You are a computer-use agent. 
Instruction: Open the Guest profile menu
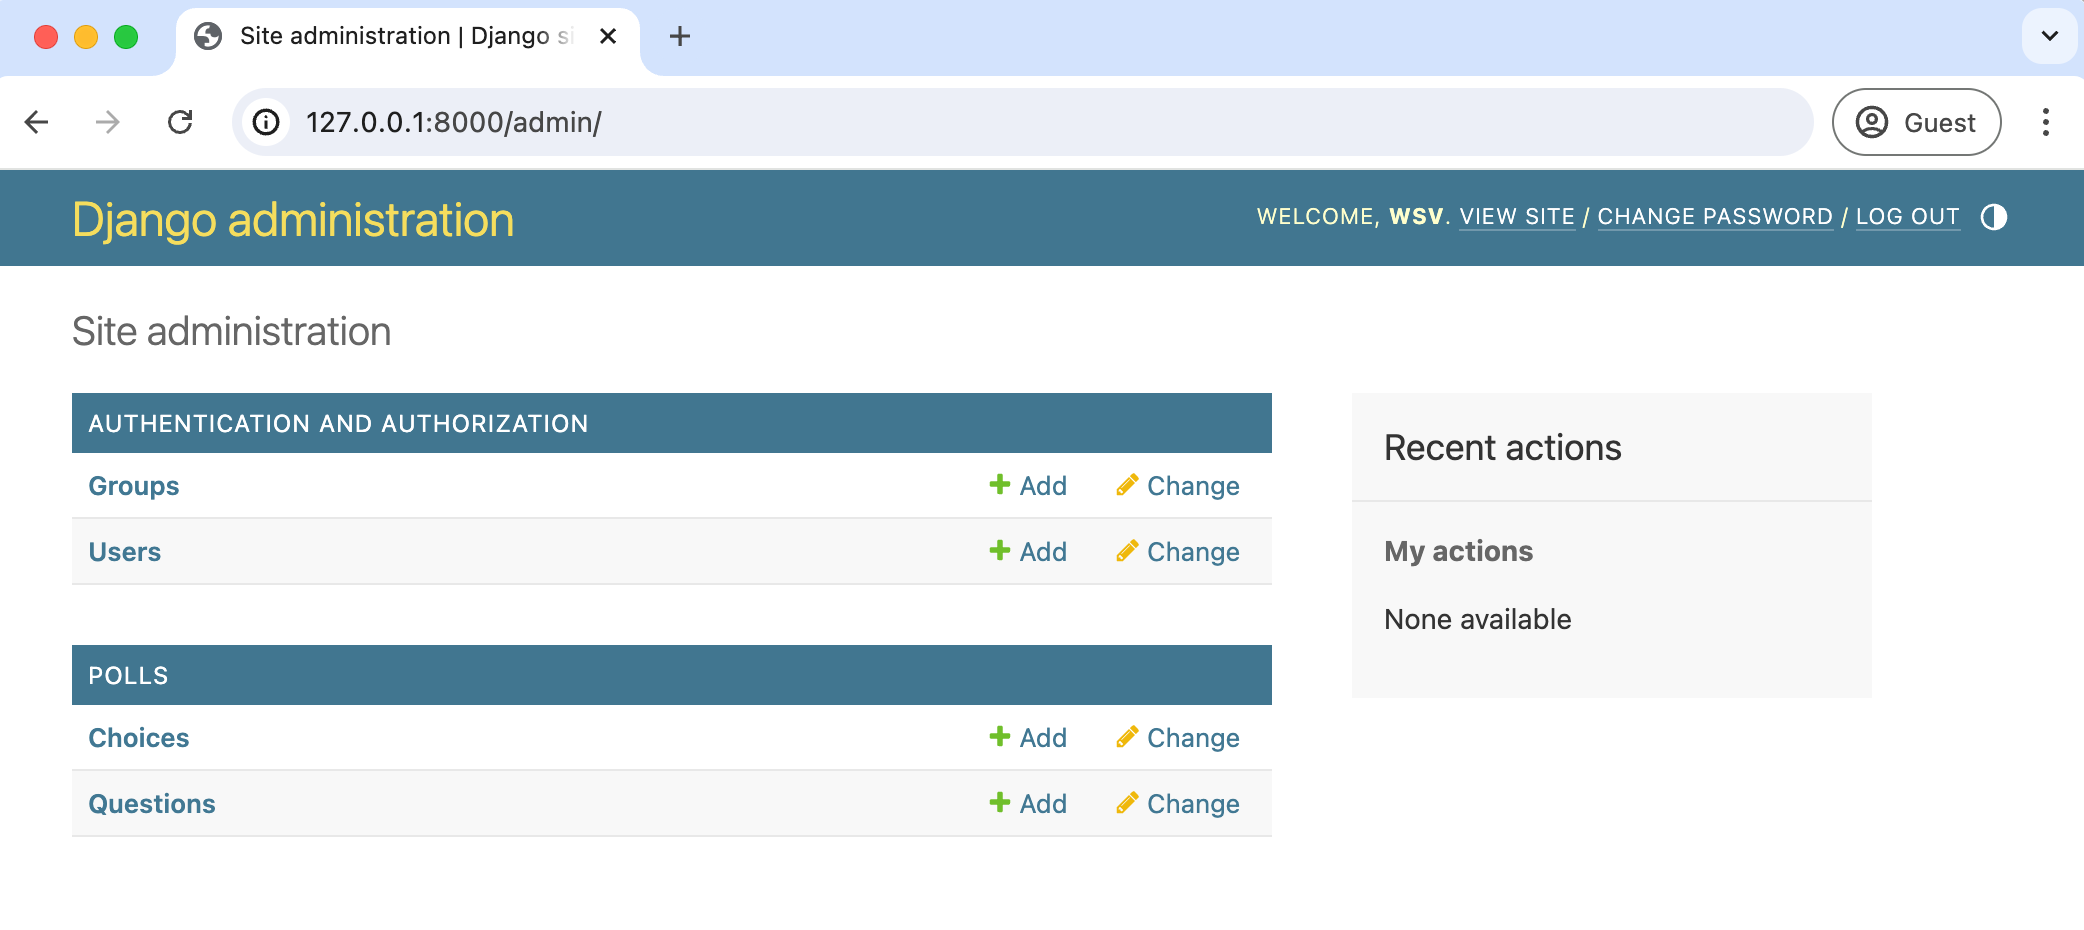[1915, 122]
